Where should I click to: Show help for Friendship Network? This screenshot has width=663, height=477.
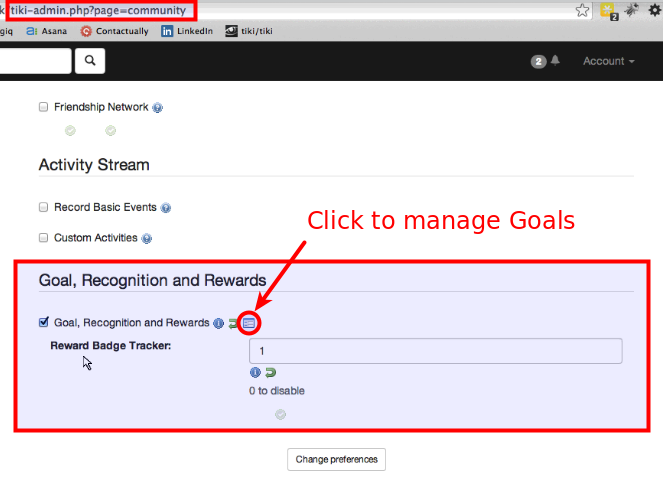(158, 108)
